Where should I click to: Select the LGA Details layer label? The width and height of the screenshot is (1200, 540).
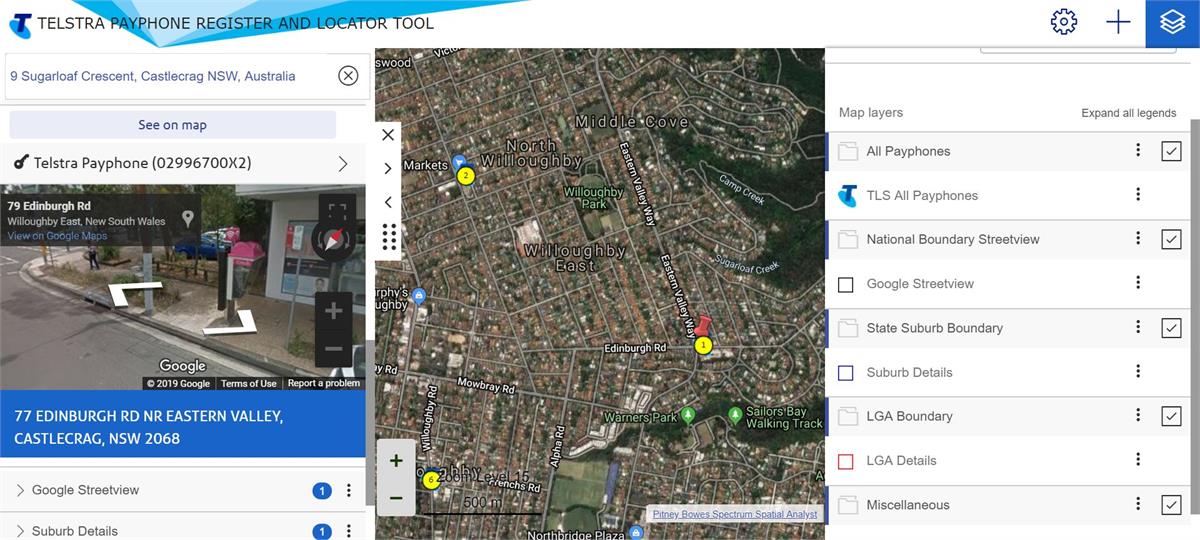click(x=901, y=461)
